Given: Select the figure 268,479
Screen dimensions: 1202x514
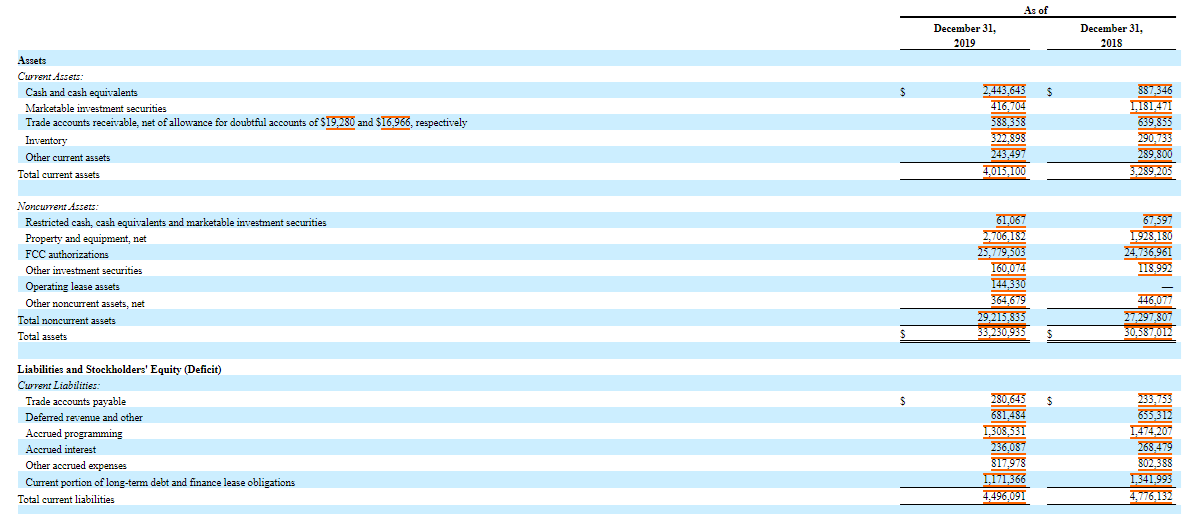Looking at the screenshot, I should click(x=1155, y=448).
